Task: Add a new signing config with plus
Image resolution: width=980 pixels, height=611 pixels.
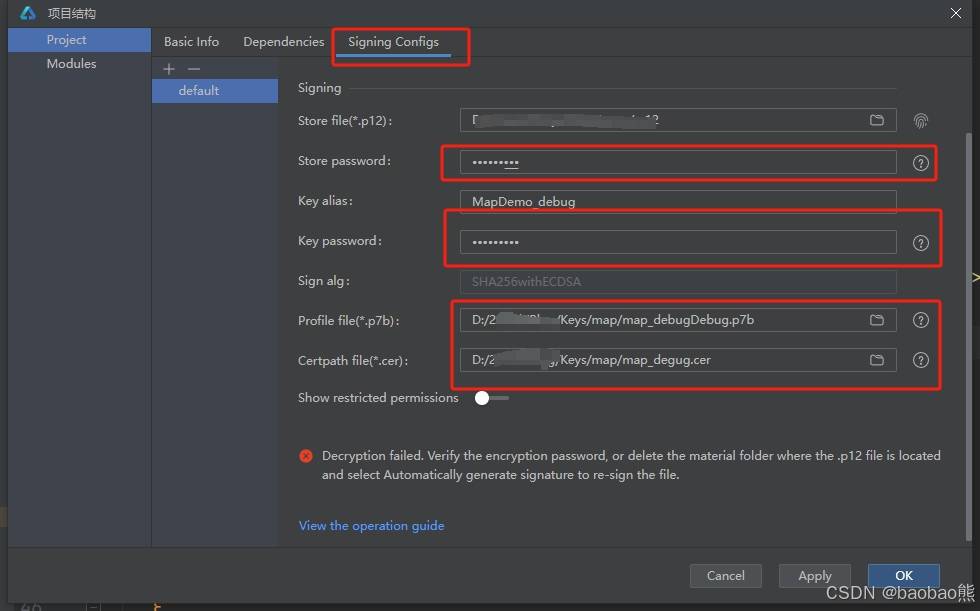Action: 169,69
